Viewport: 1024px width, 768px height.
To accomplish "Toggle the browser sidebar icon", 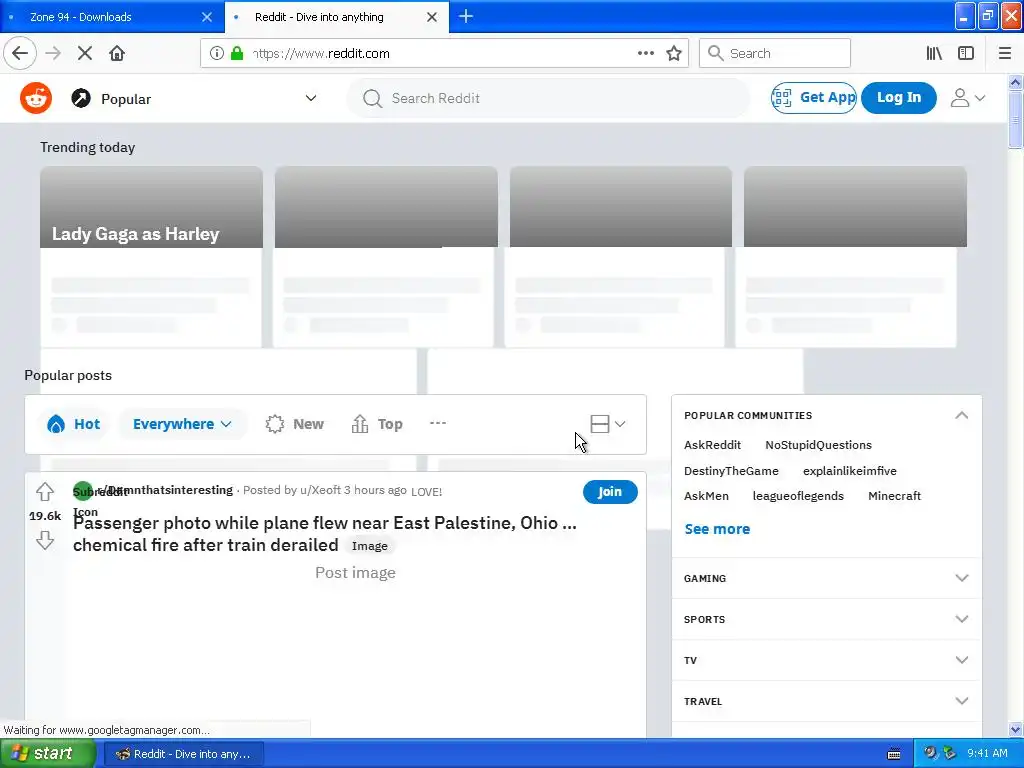I will (x=966, y=54).
